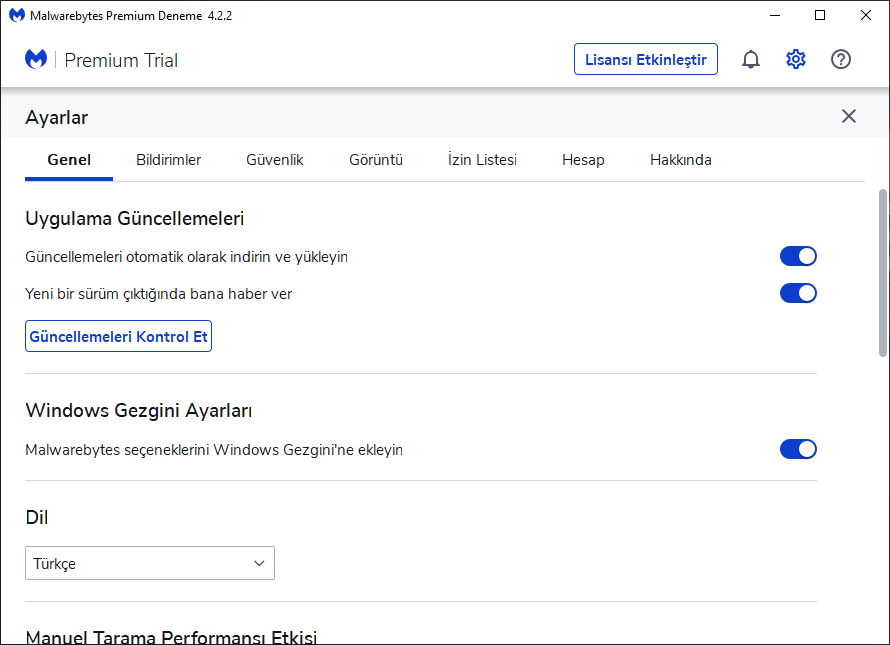Click the Dil section heading
The width and height of the screenshot is (890, 645).
pos(37,517)
